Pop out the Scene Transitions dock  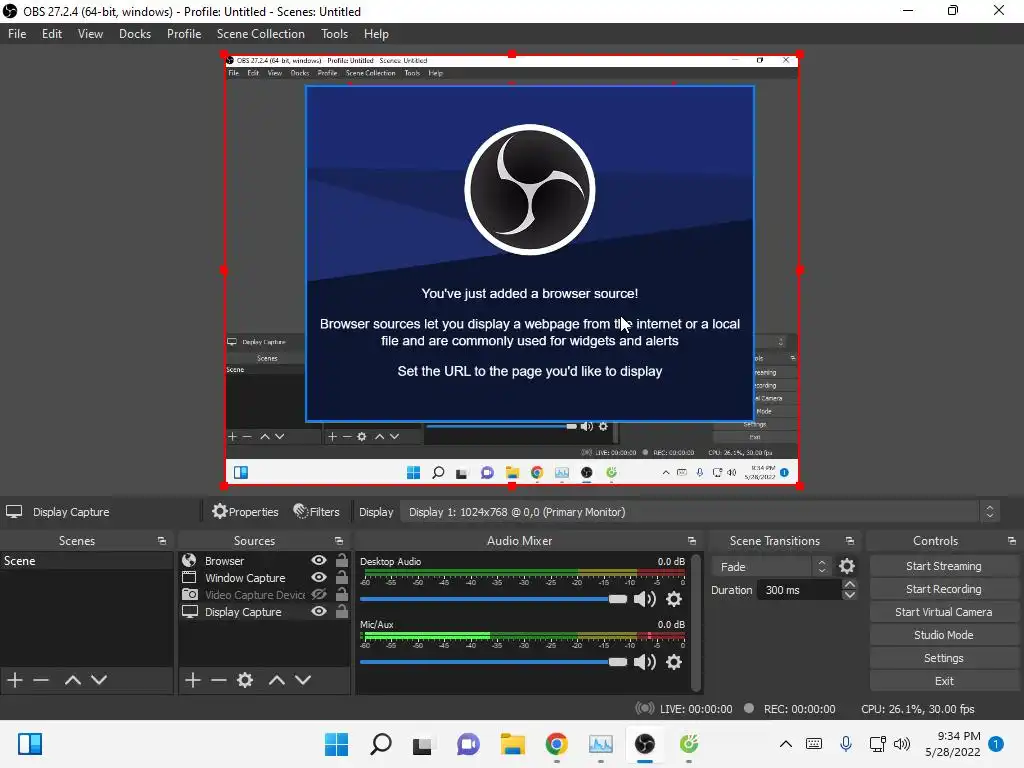click(850, 541)
